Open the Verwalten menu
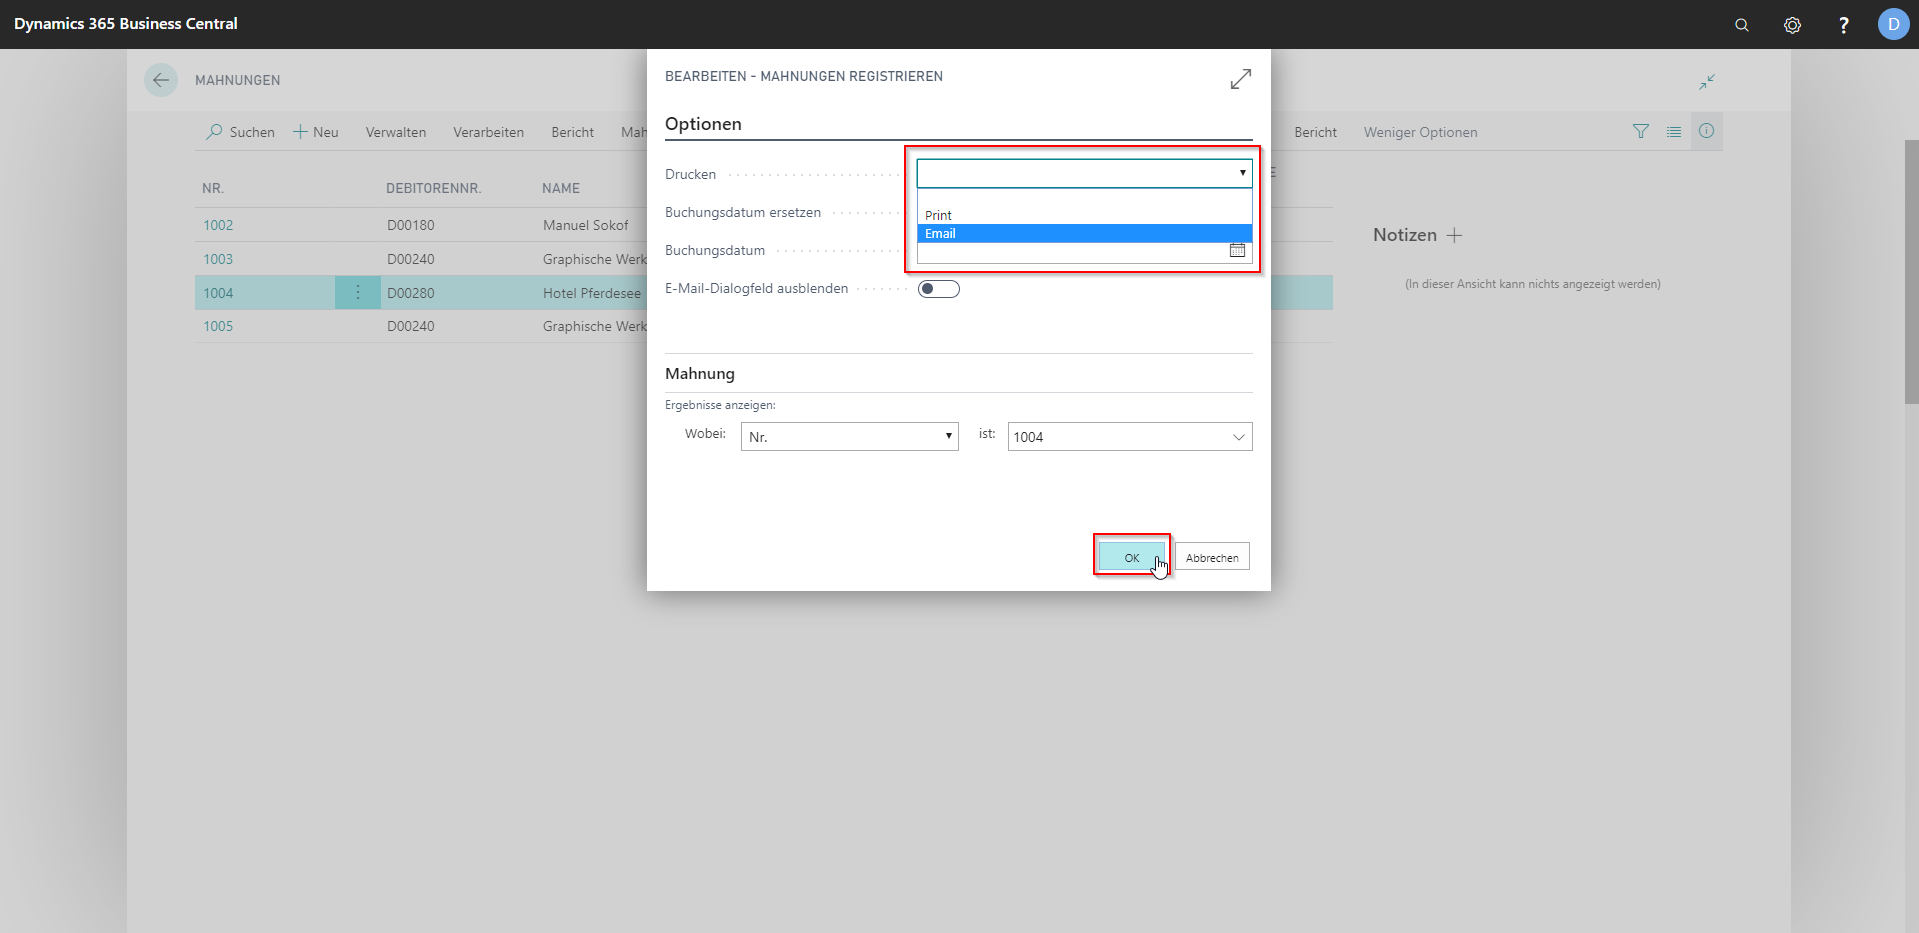This screenshot has height=933, width=1919. click(x=395, y=132)
